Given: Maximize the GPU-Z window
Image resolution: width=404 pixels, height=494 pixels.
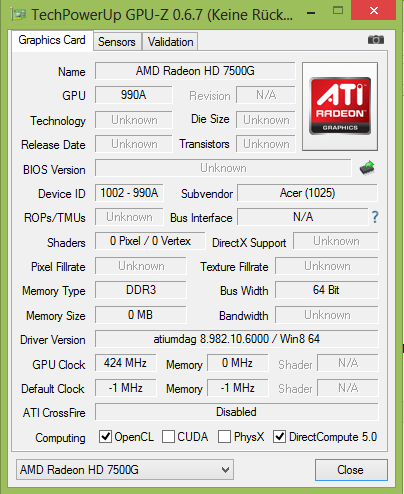Looking at the screenshot, I should click(338, 11).
